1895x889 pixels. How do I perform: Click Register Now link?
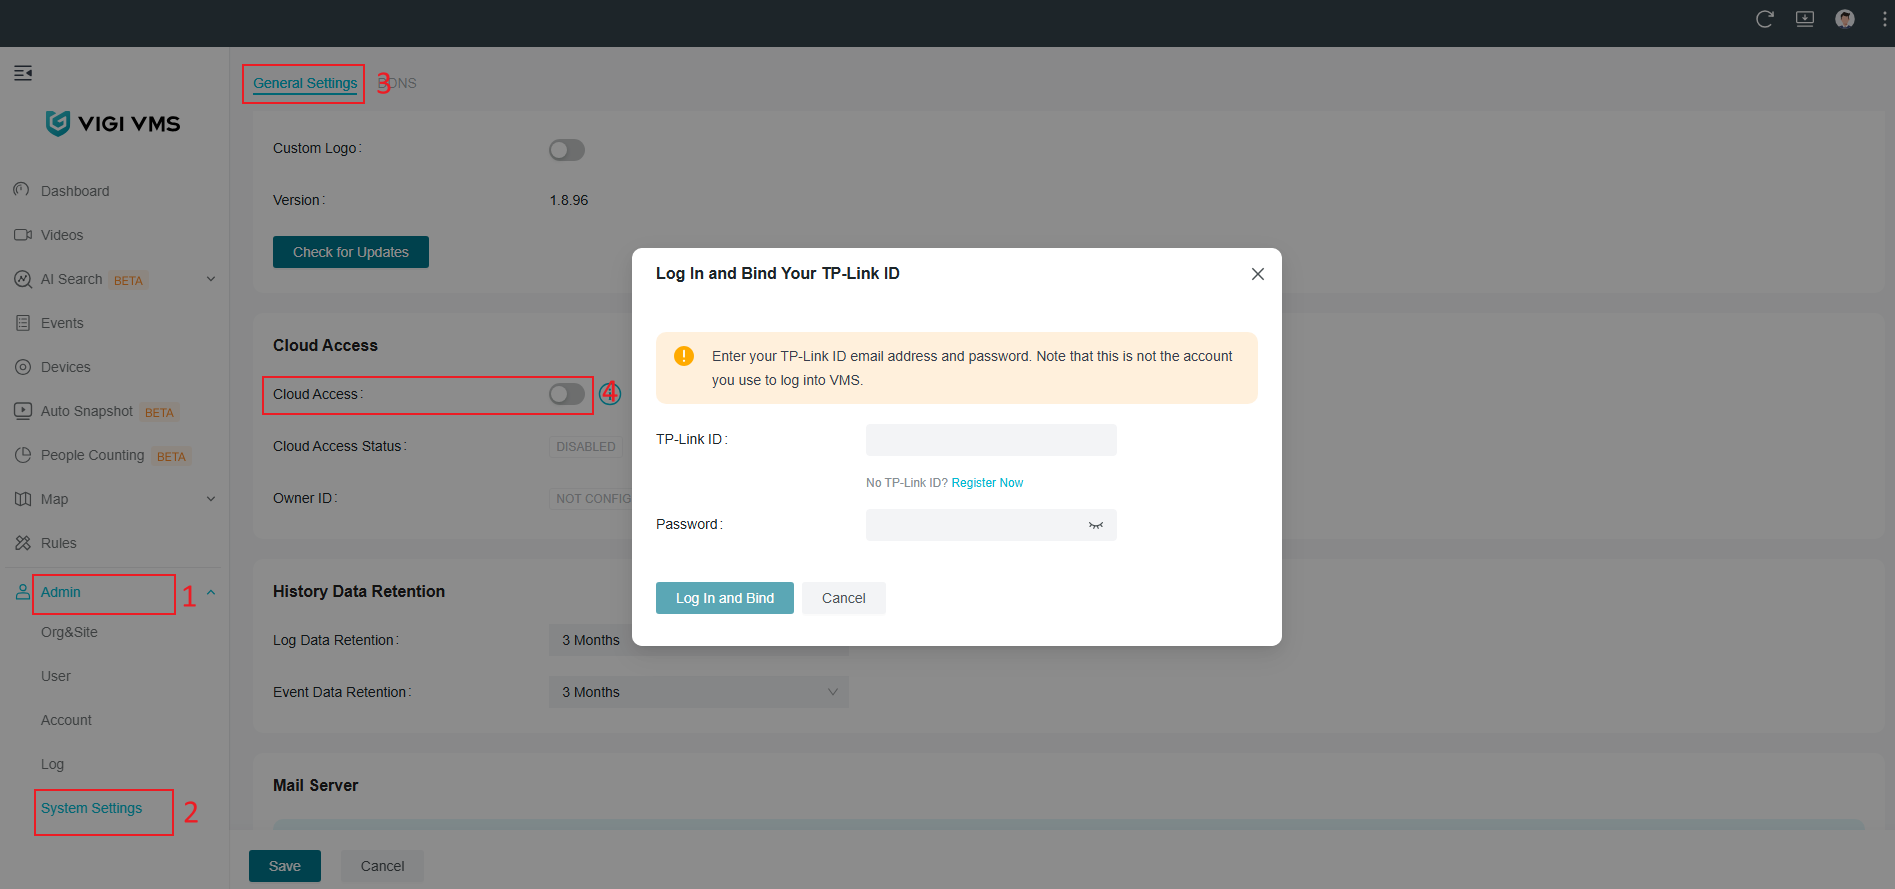[987, 483]
